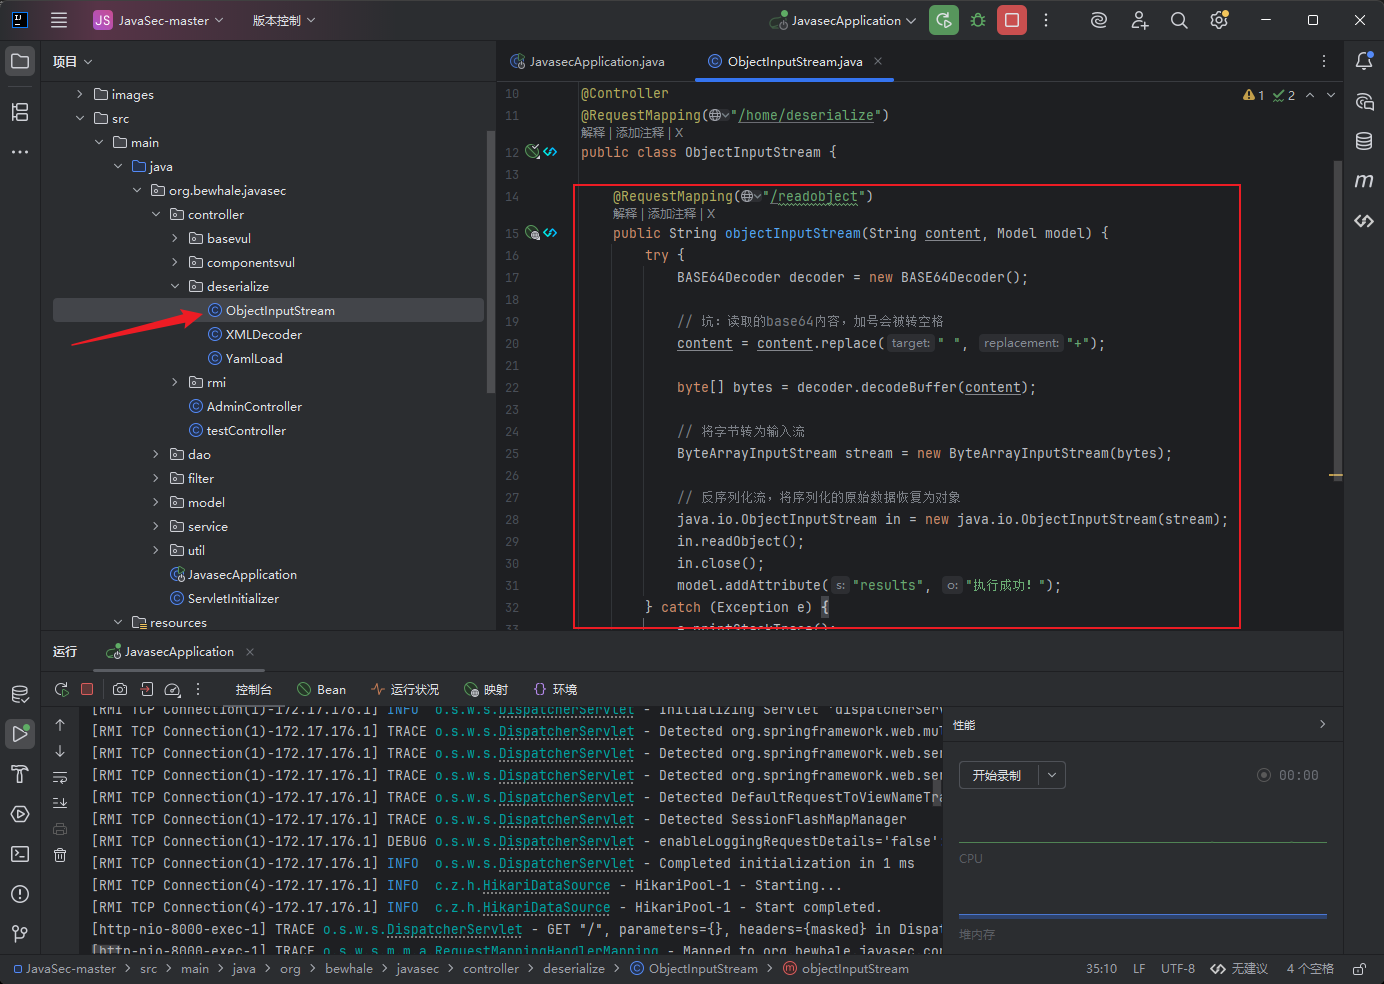Open the Database tool window on right sidebar
This screenshot has width=1384, height=984.
pyautogui.click(x=1364, y=141)
